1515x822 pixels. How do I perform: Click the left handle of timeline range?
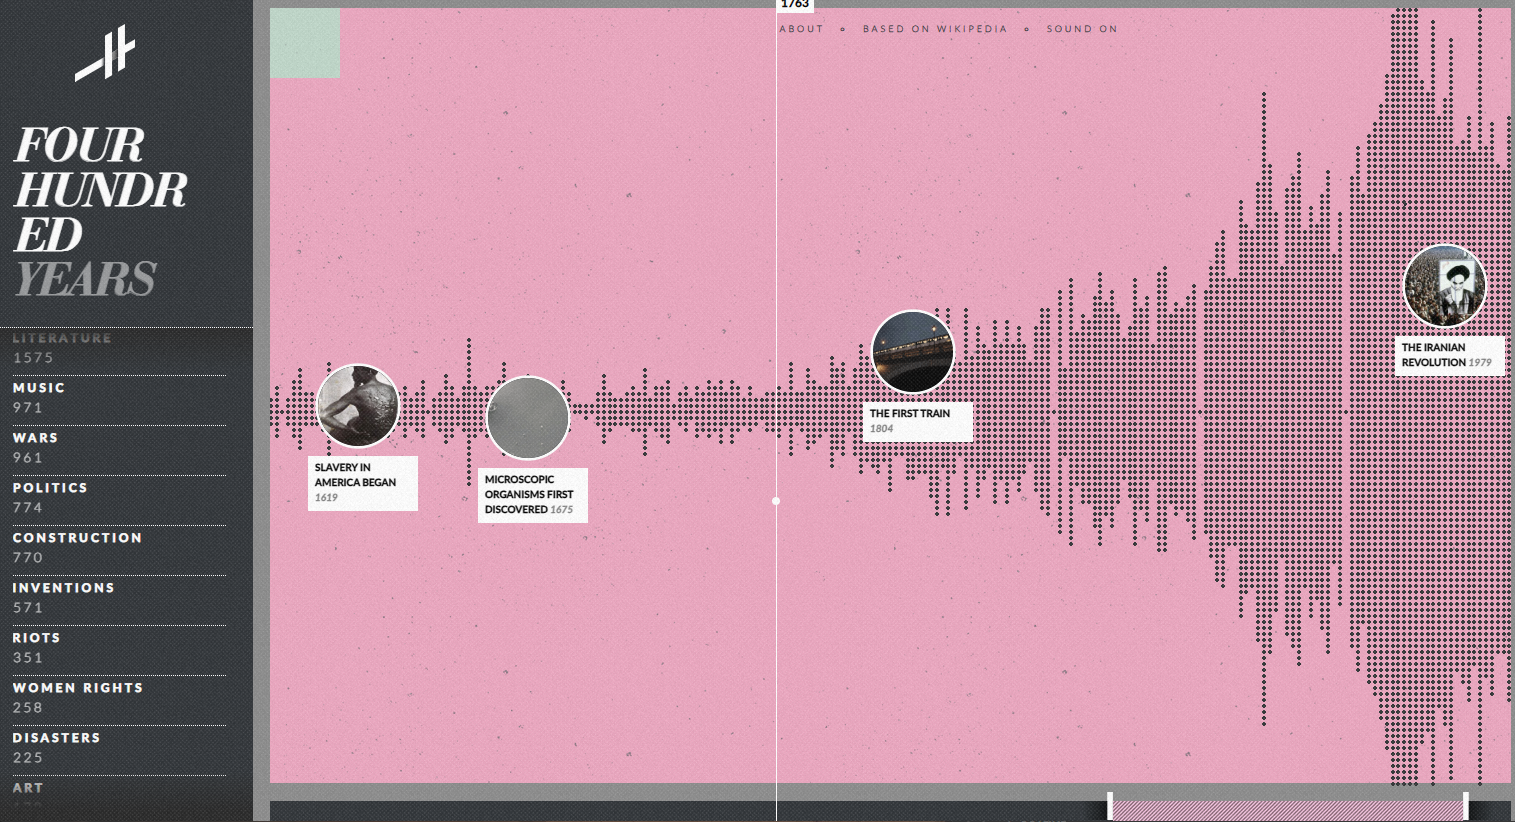[1109, 807]
